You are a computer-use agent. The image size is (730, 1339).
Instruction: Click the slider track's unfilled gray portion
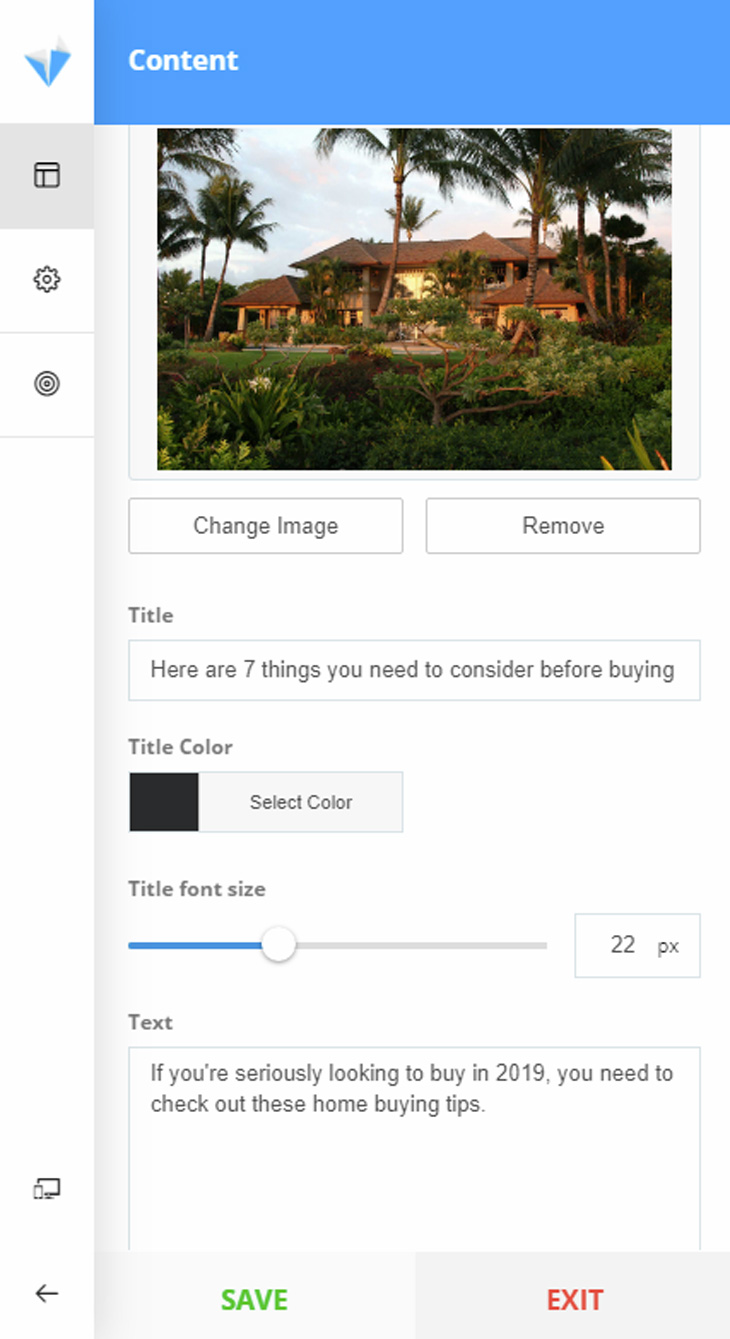[x=421, y=945]
